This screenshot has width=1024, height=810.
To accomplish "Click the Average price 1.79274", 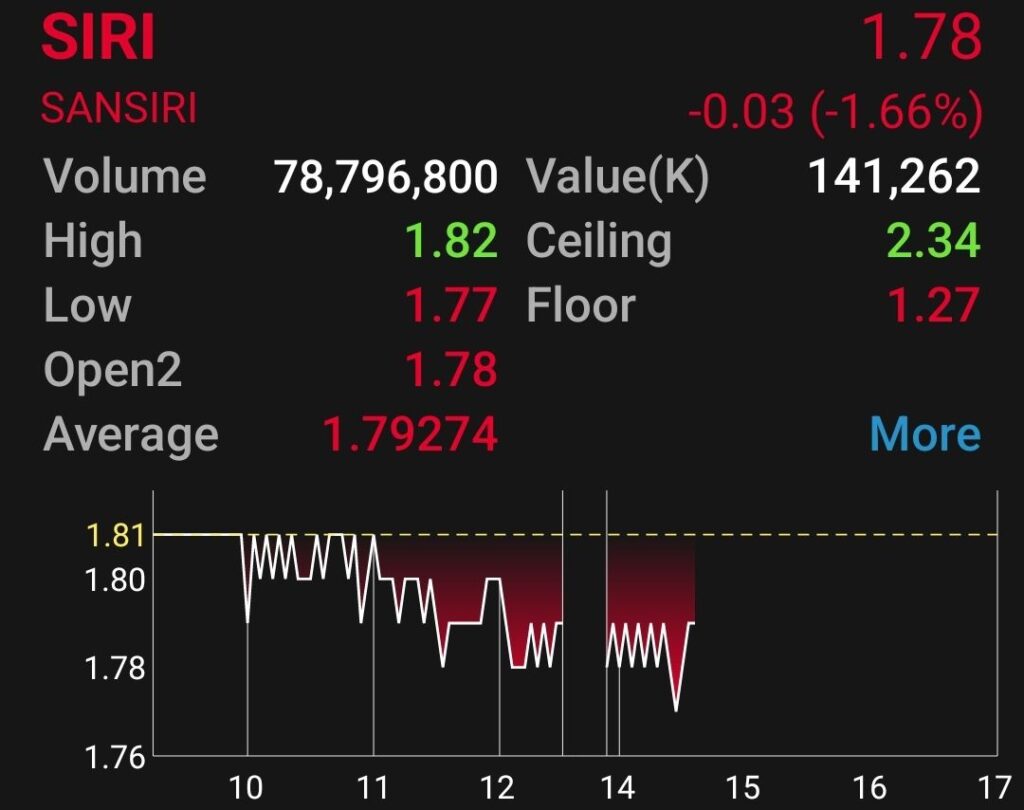I will [411, 434].
